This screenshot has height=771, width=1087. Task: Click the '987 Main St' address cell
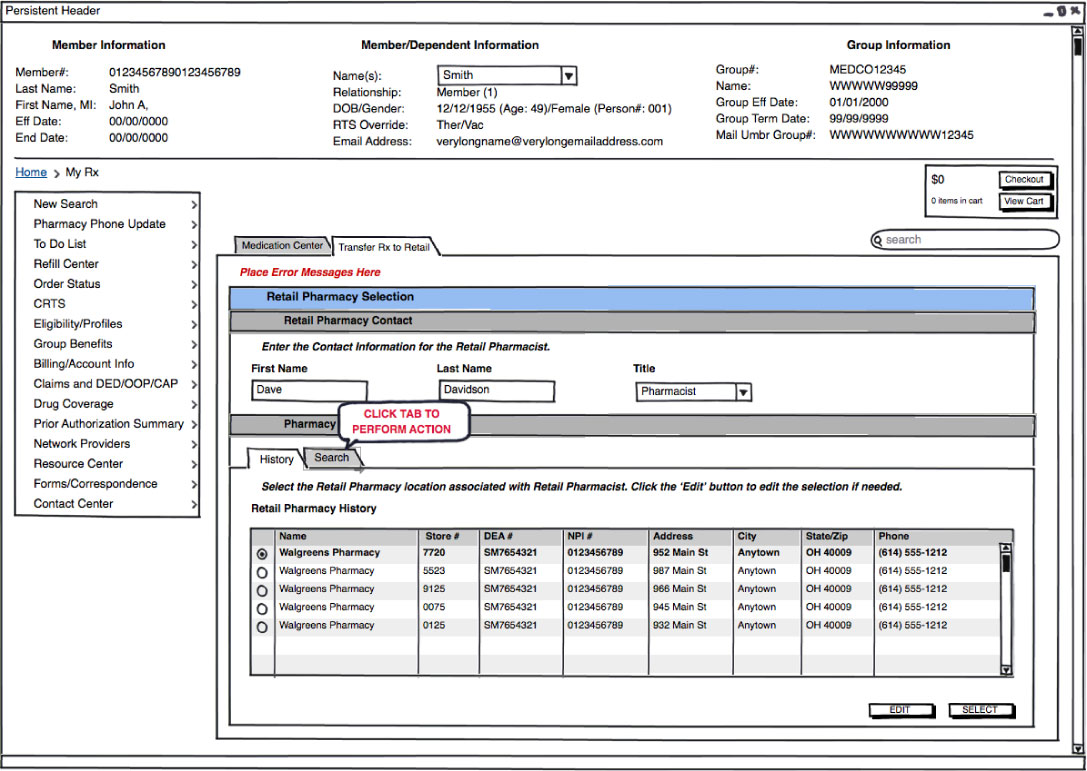point(679,571)
